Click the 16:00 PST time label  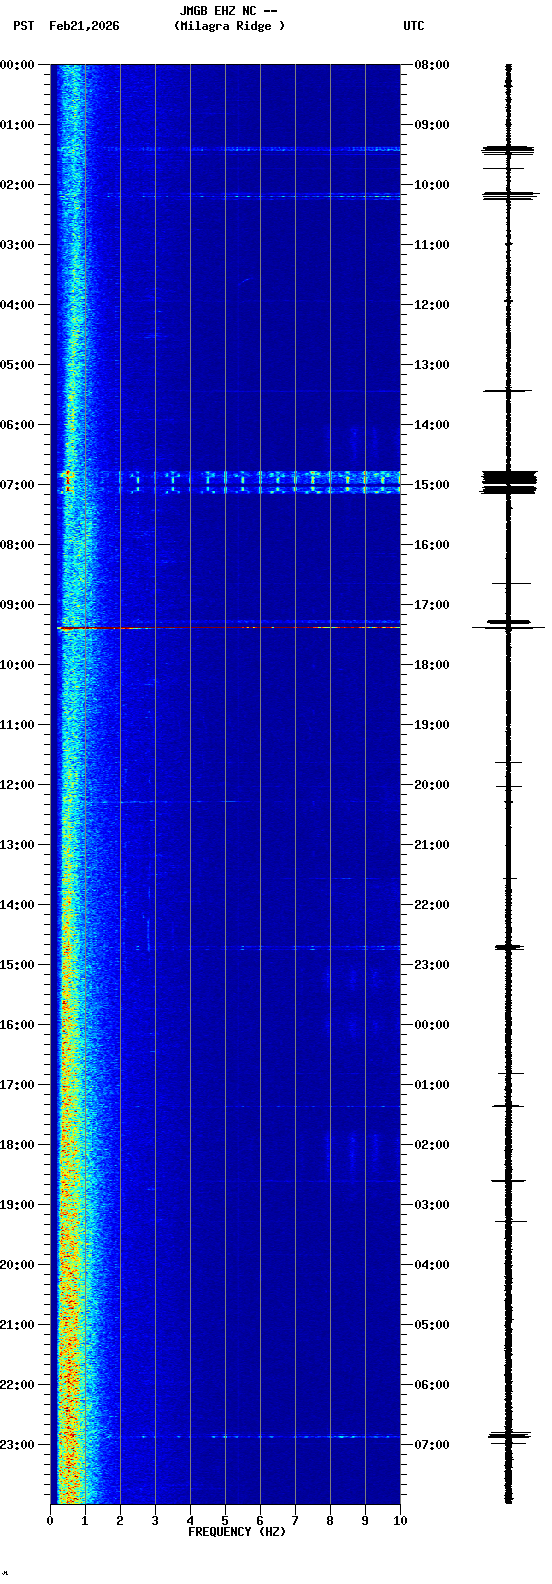pos(18,1025)
